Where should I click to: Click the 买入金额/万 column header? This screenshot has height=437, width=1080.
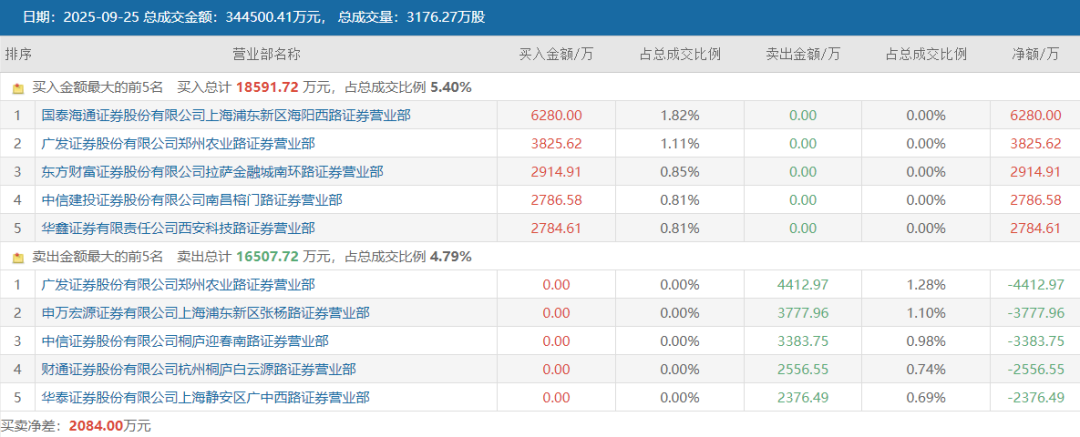pos(557,54)
